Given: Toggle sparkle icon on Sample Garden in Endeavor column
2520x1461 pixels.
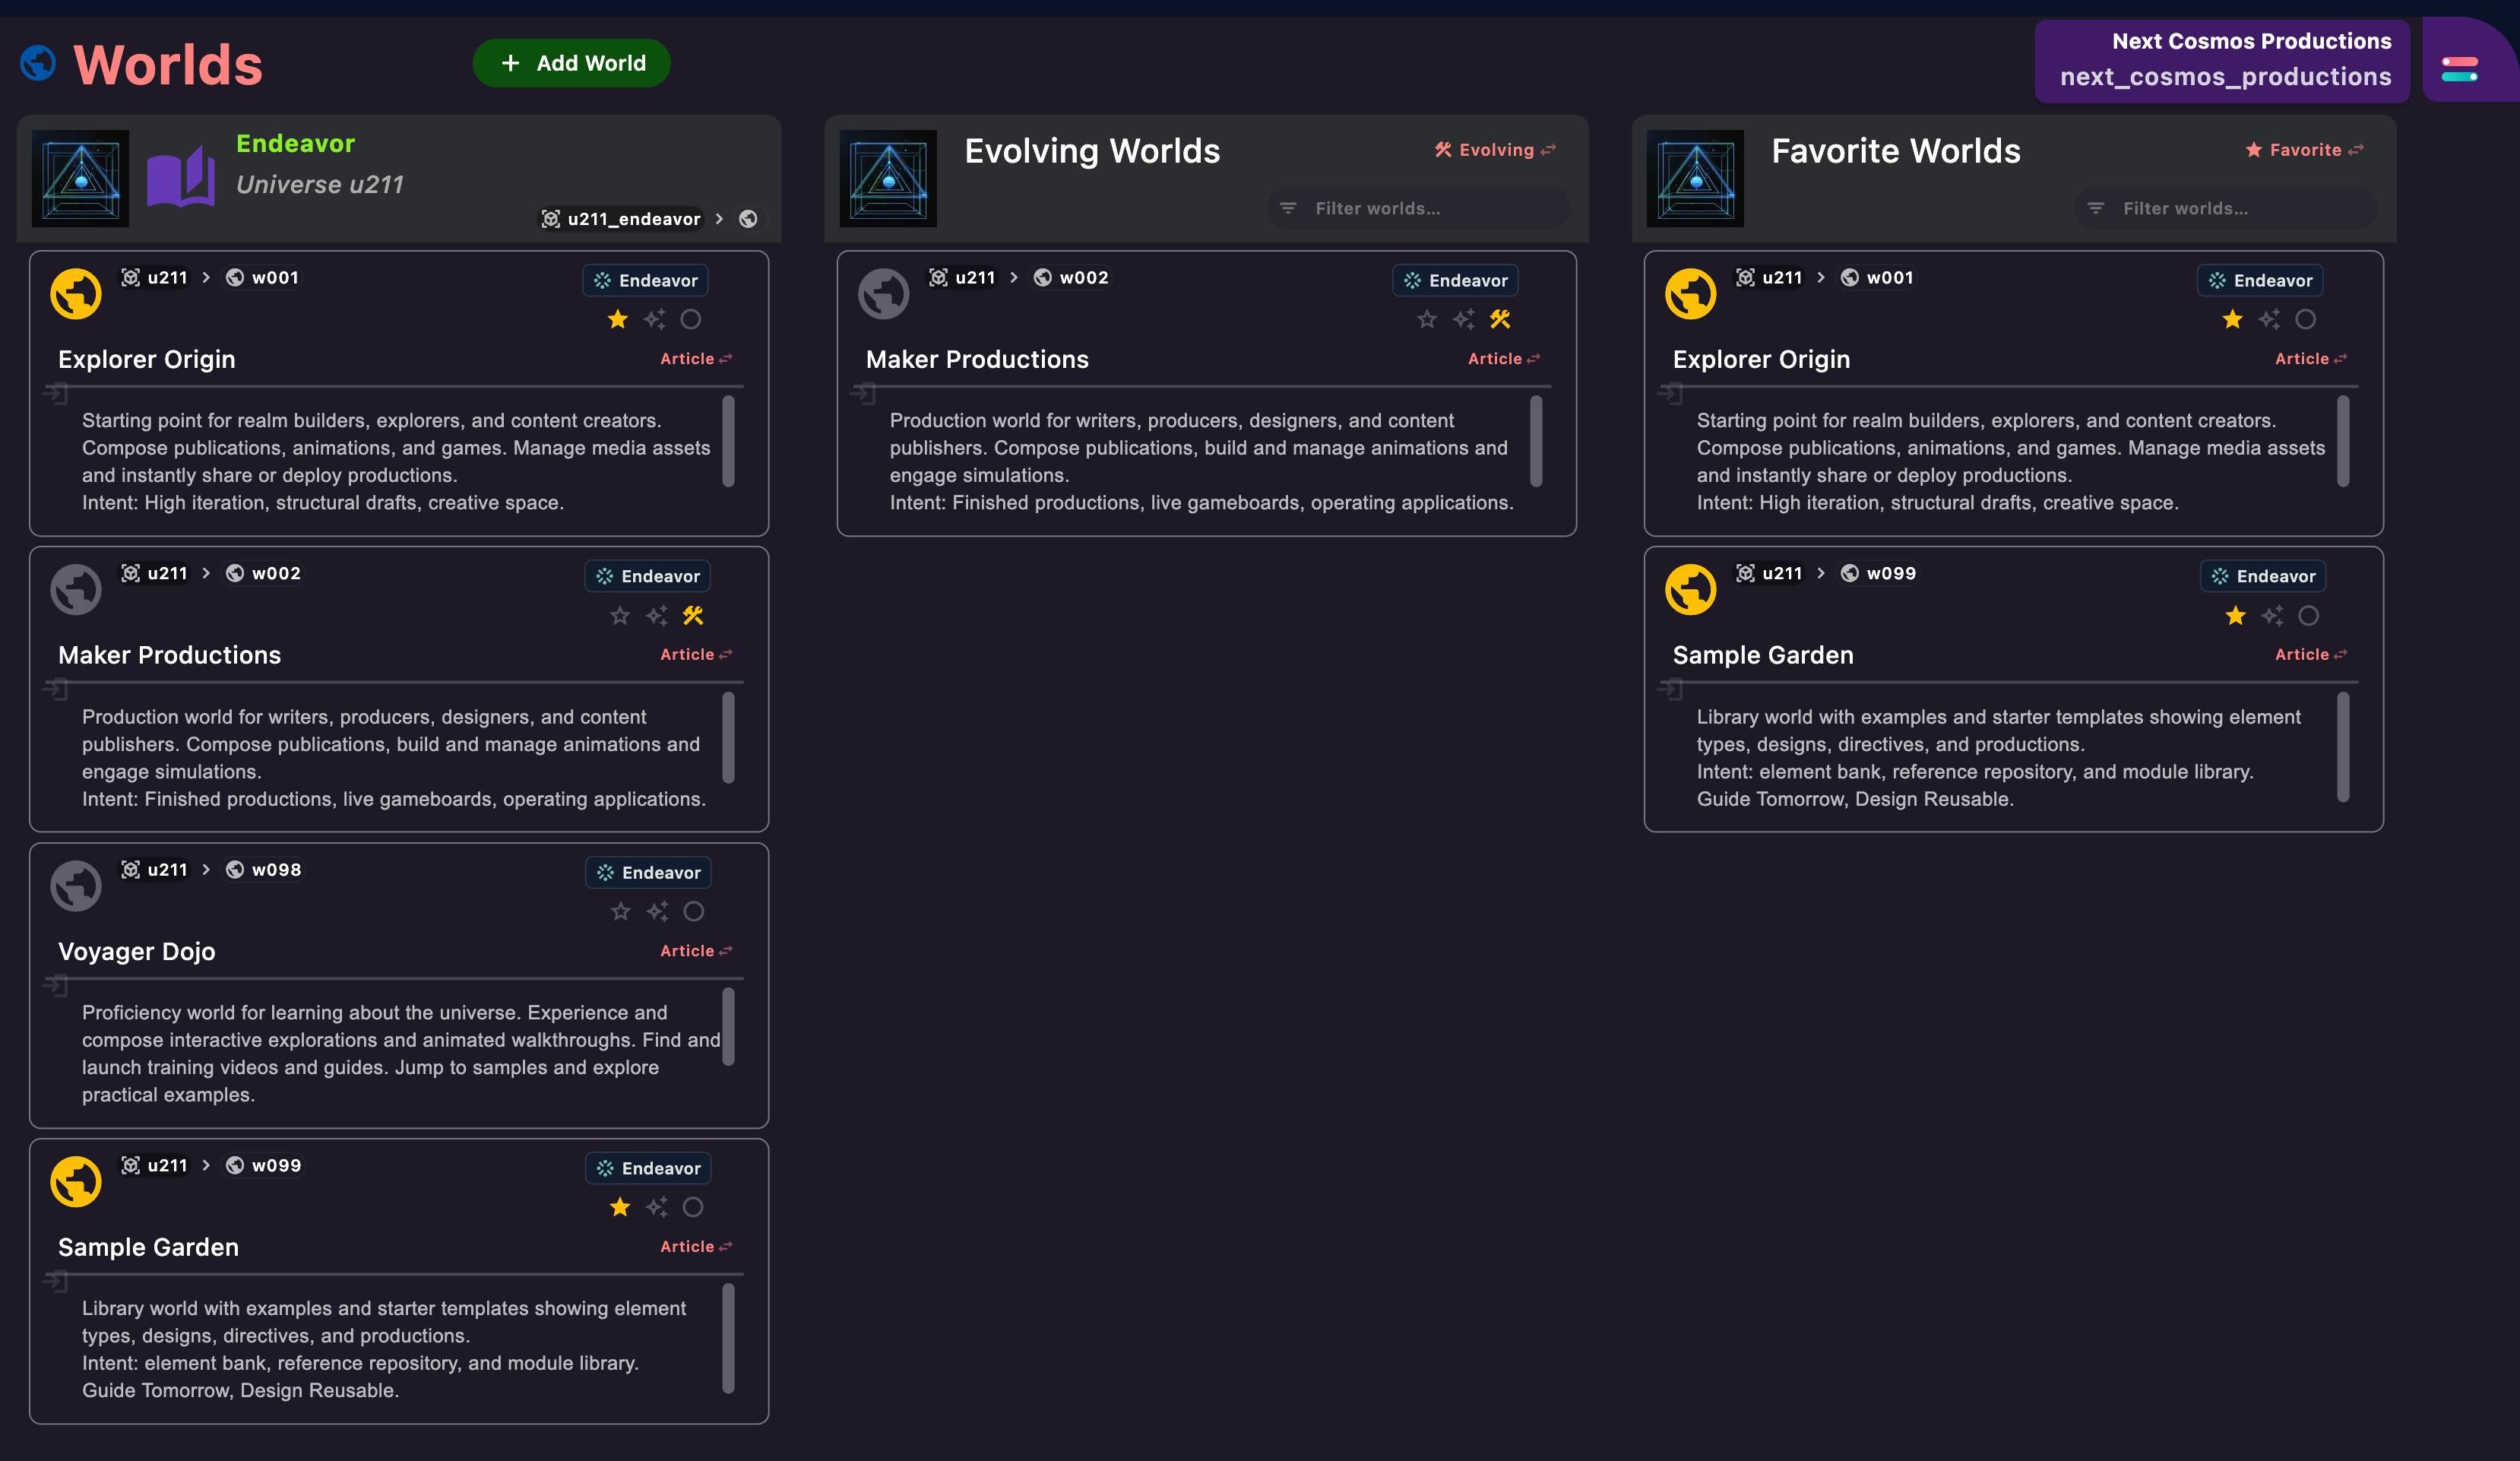Looking at the screenshot, I should click(656, 1208).
